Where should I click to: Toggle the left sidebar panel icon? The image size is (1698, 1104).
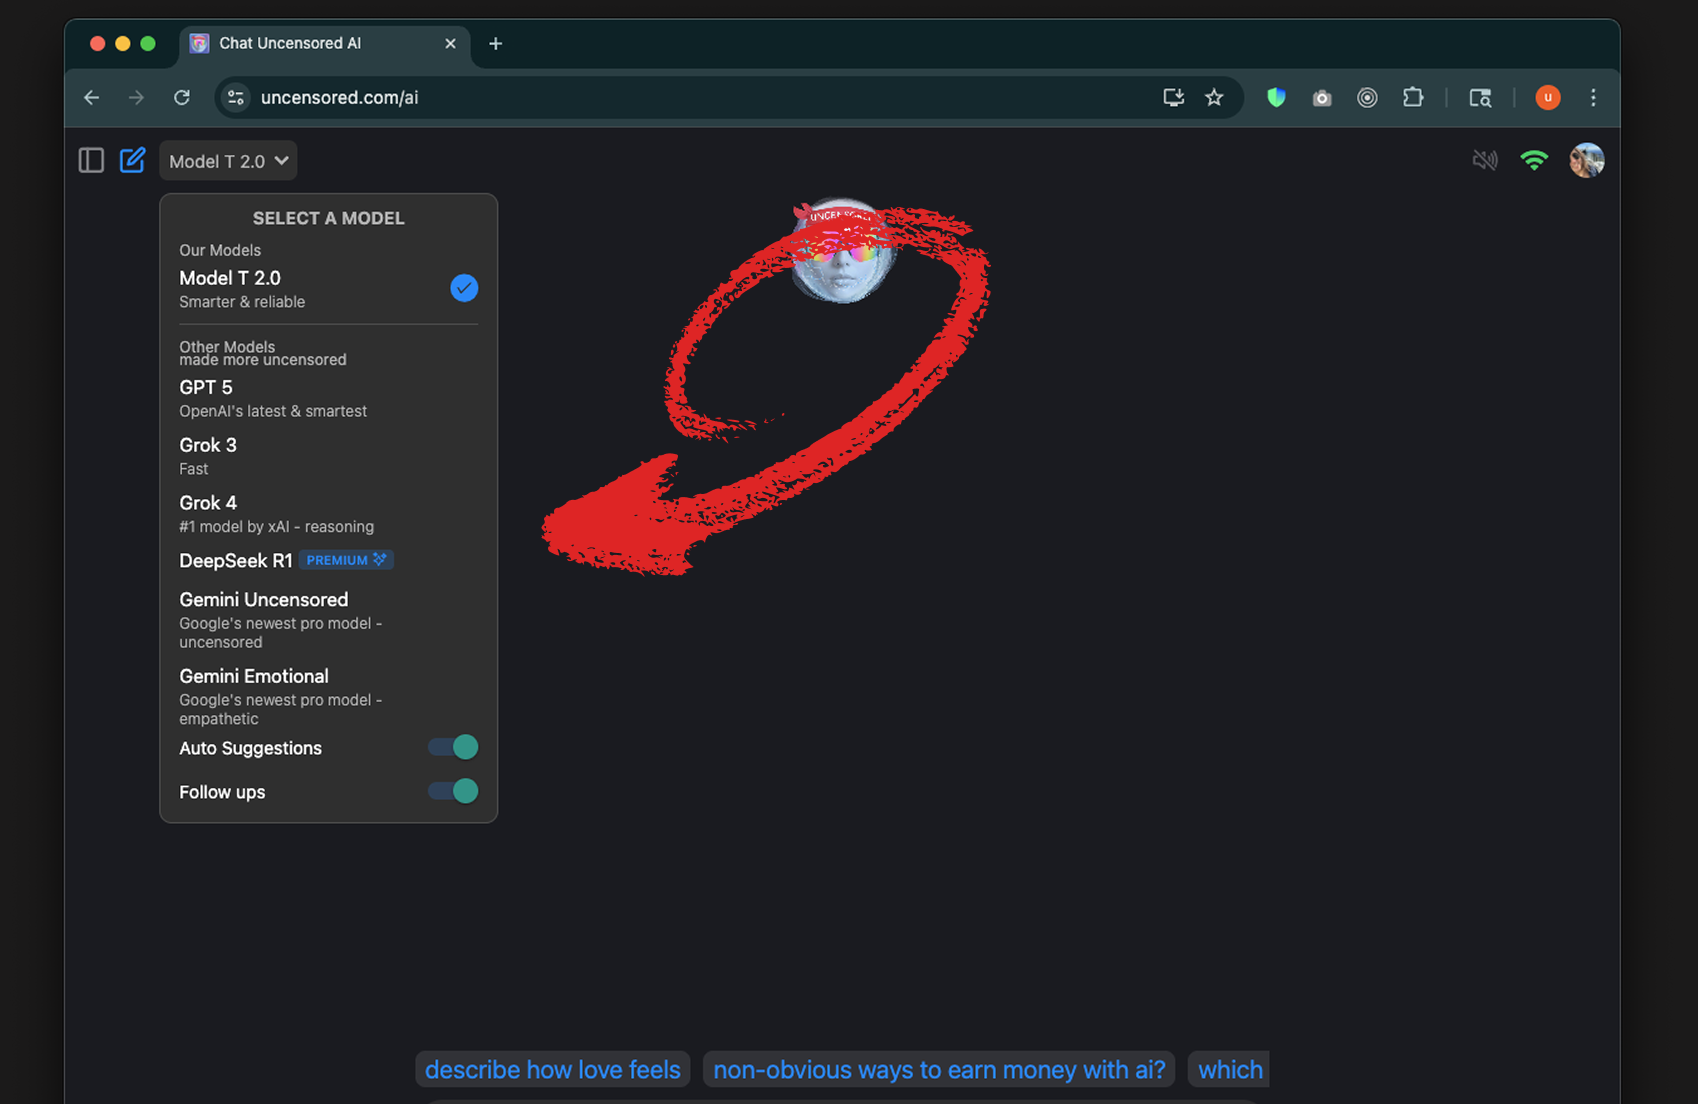(91, 160)
